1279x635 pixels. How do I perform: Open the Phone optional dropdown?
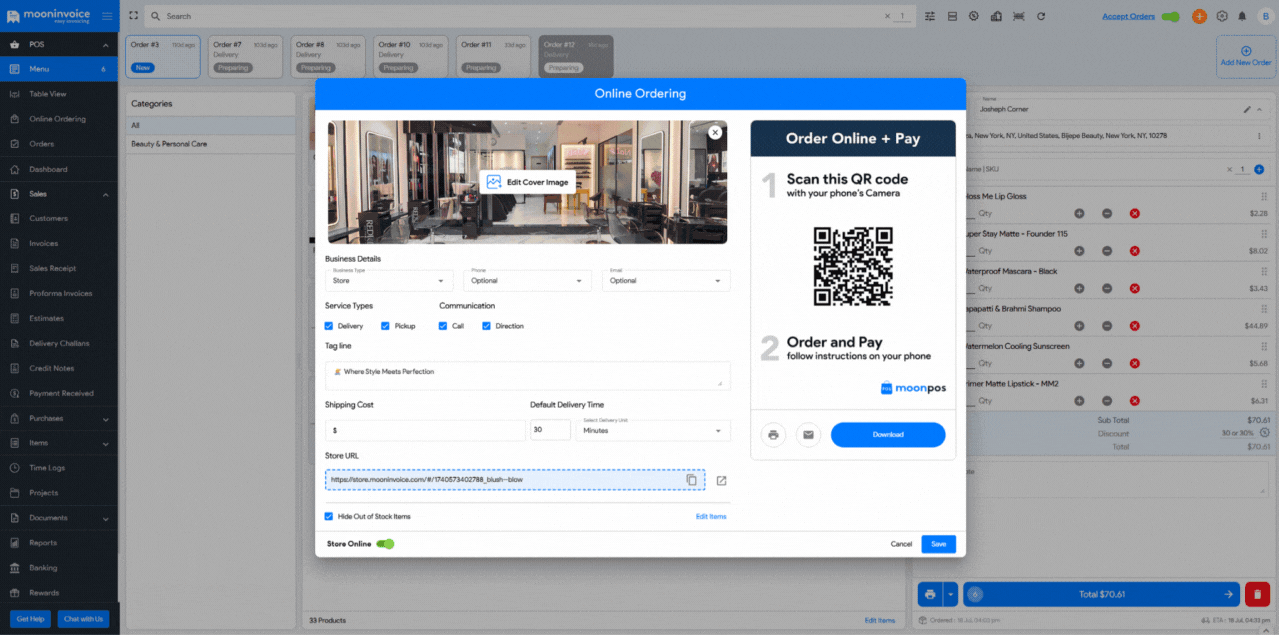click(527, 280)
